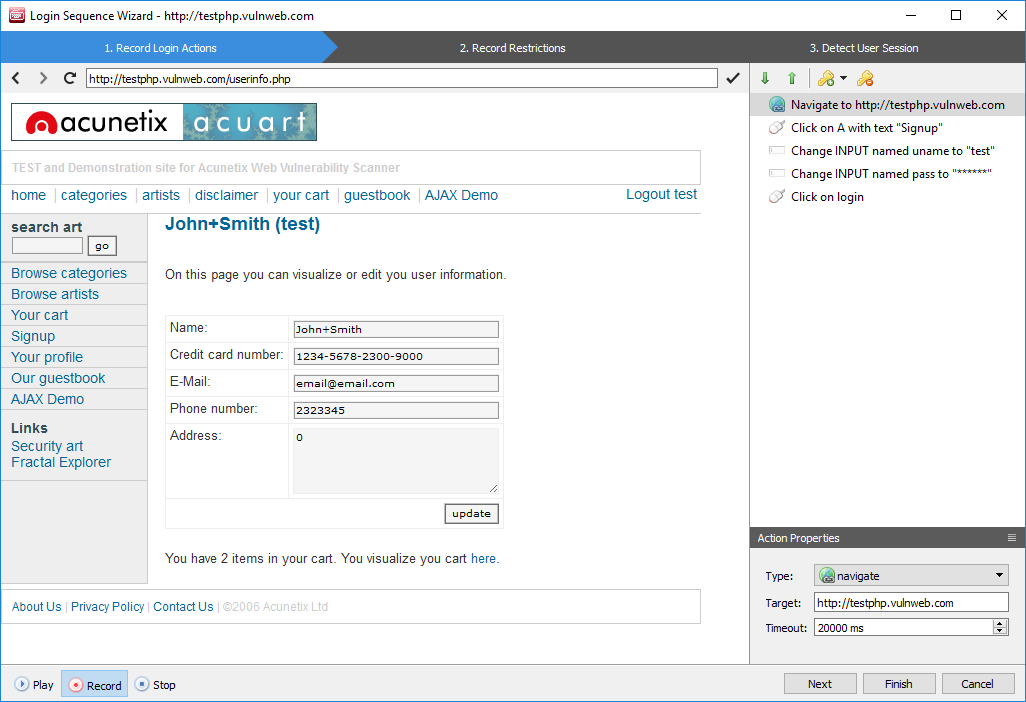Check the 'Change INPUT named uname' action checkbox
The width and height of the screenshot is (1026, 702).
coord(777,150)
